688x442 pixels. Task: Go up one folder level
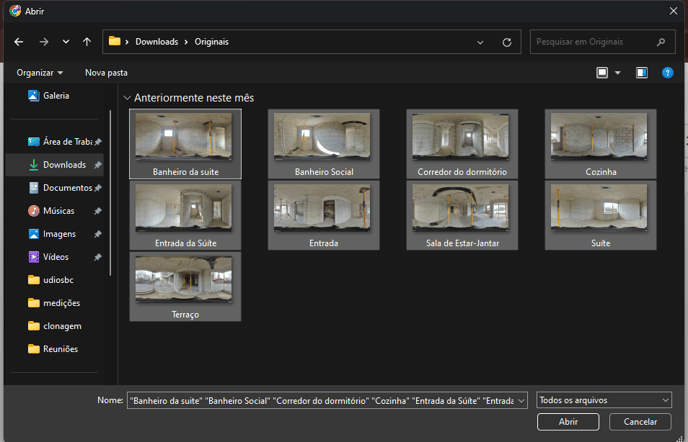(x=87, y=42)
